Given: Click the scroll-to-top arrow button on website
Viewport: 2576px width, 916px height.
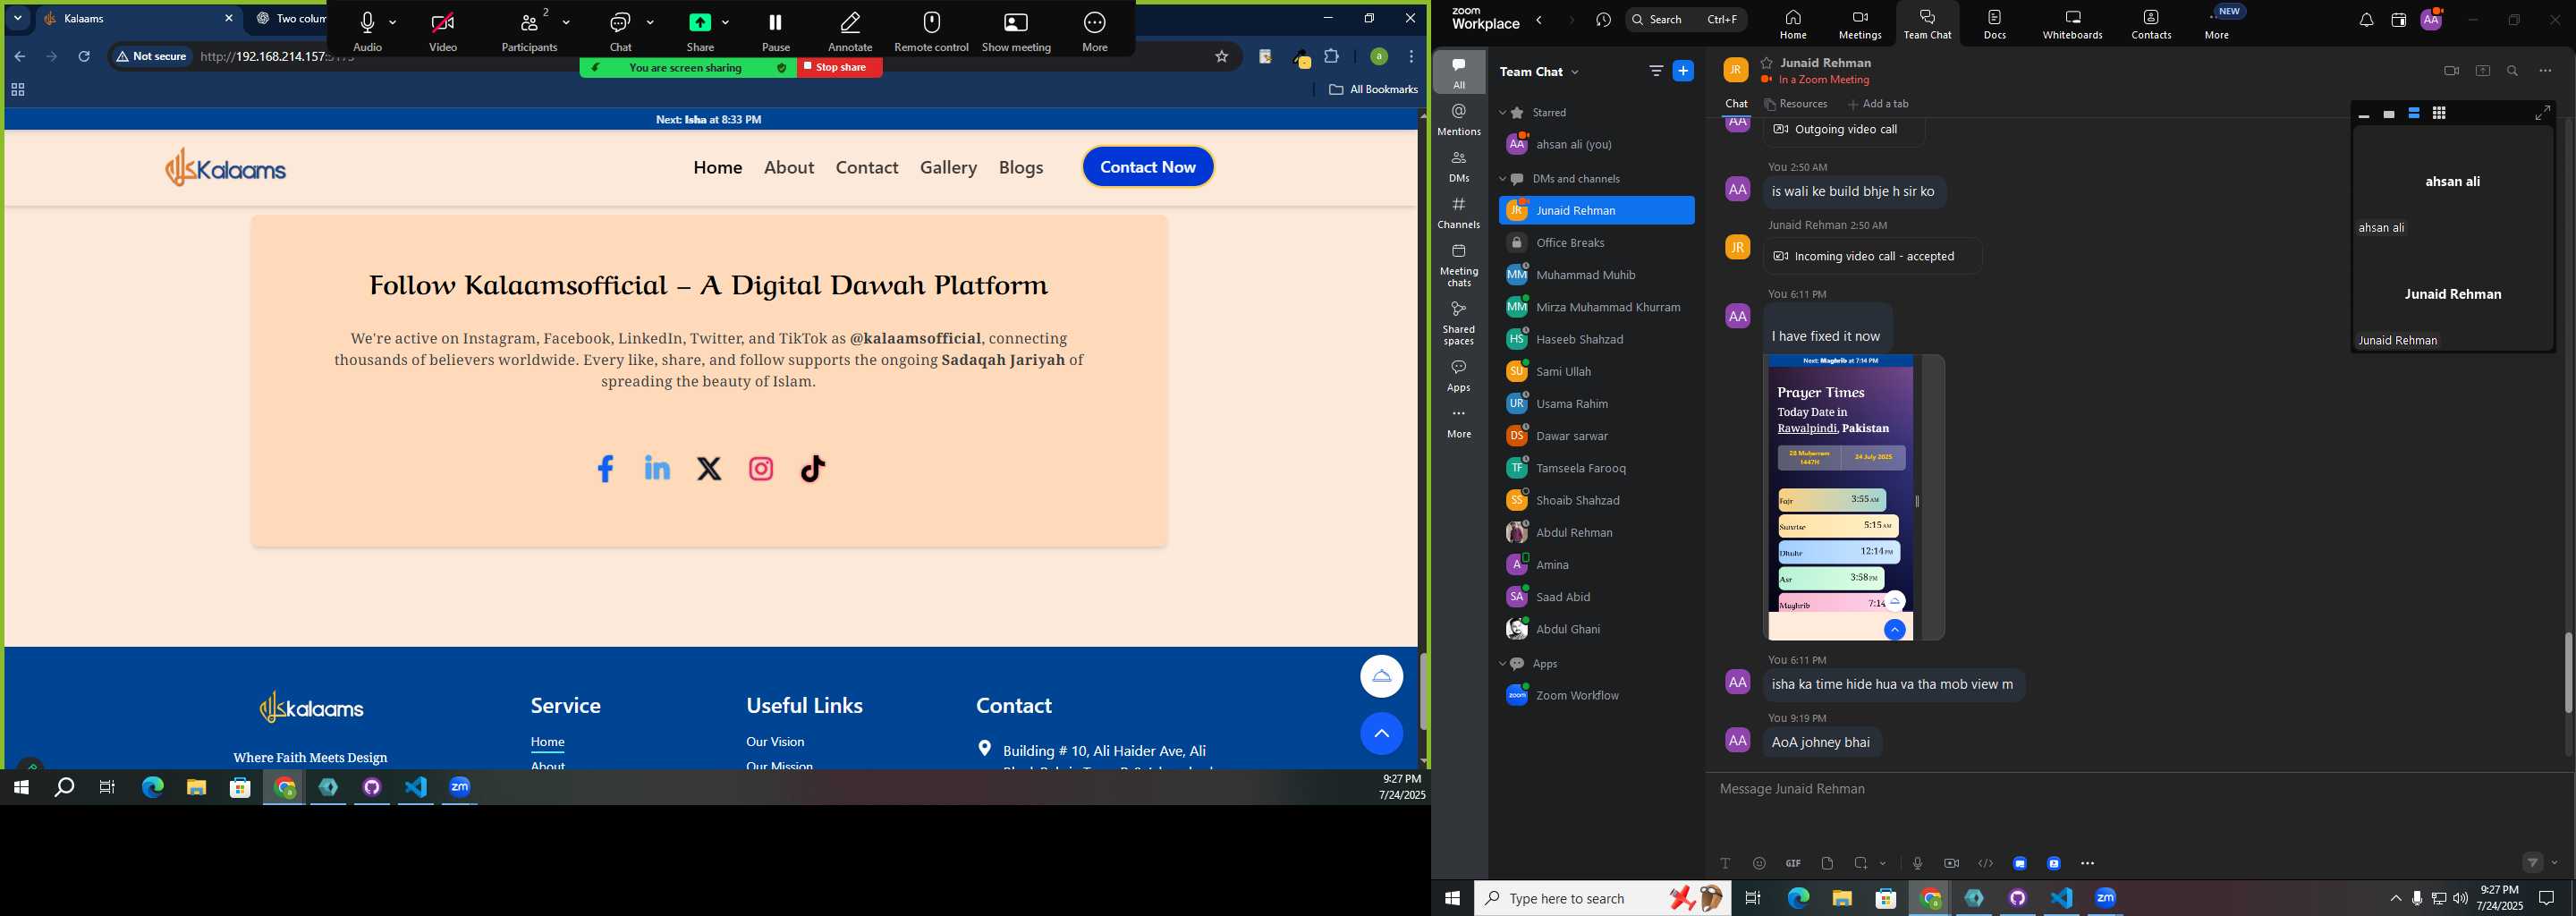Looking at the screenshot, I should coord(1381,734).
